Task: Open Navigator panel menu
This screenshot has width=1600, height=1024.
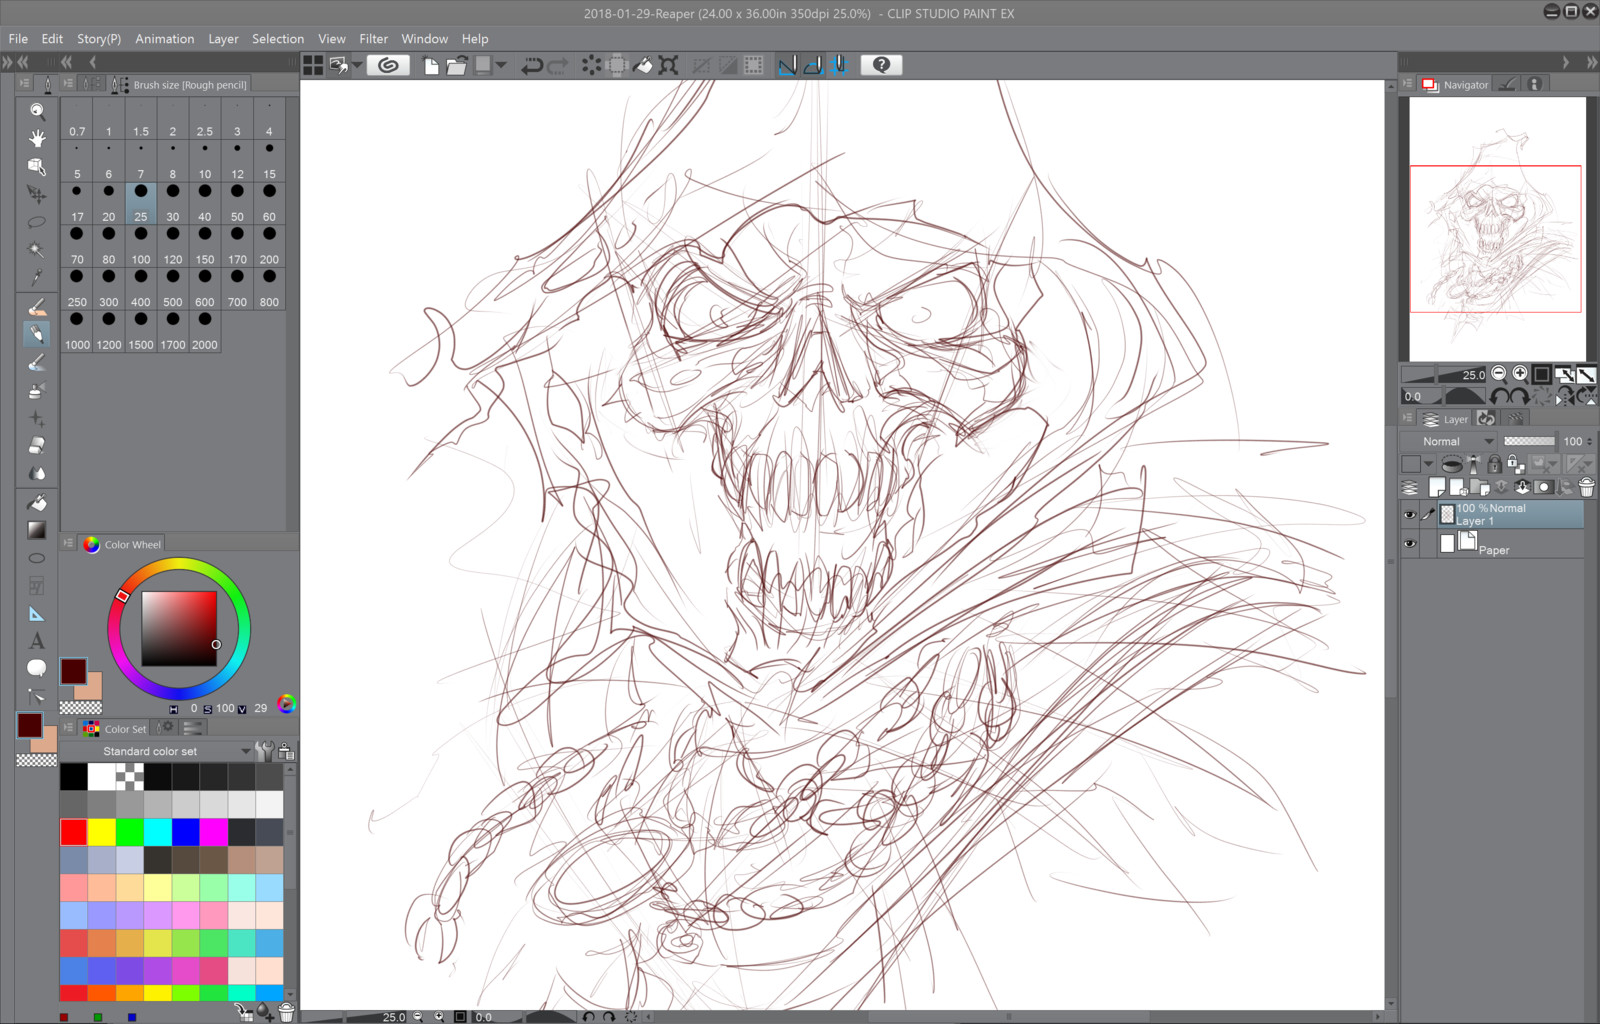Action: [x=1407, y=84]
